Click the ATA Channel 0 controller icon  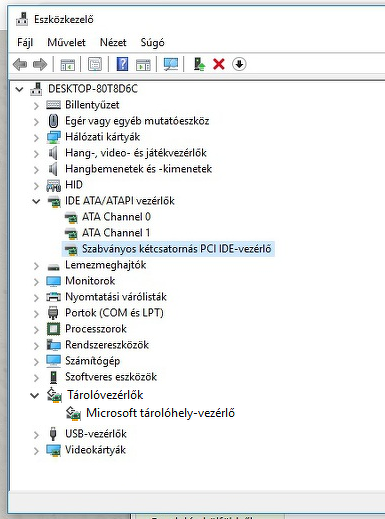pos(71,217)
